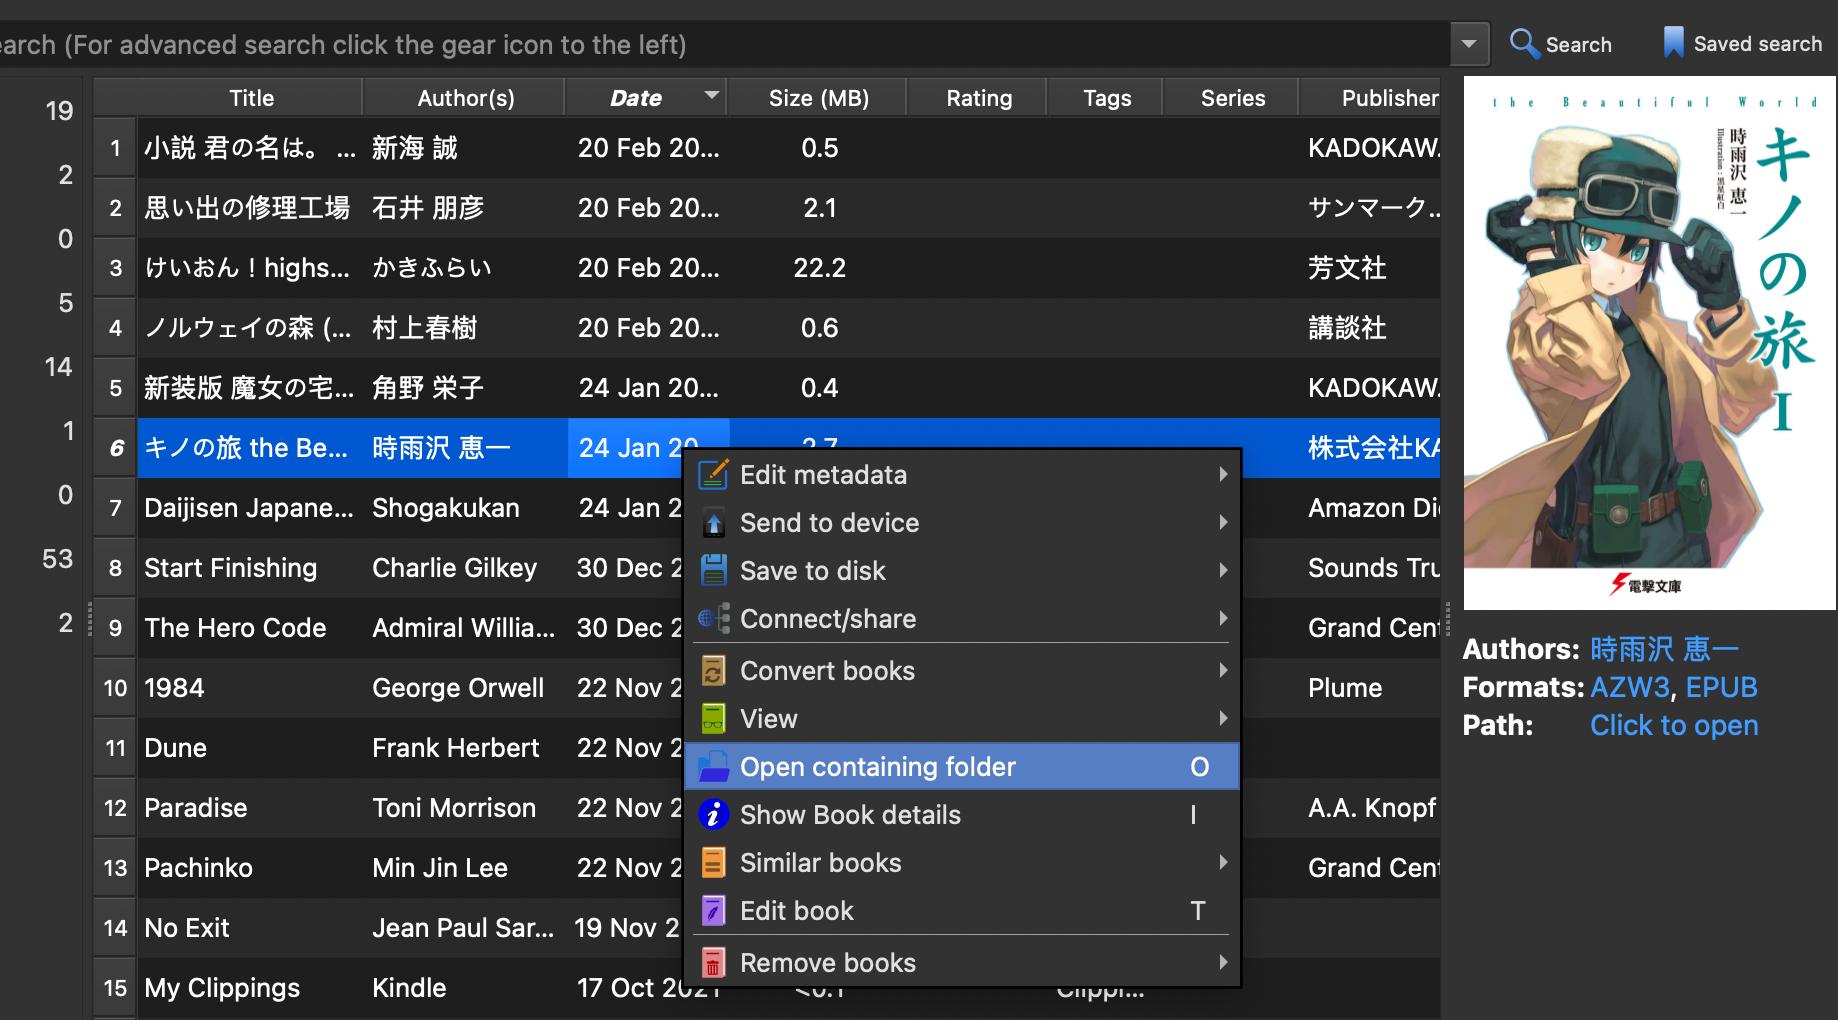Choose Edit book menu entry
Image resolution: width=1838 pixels, height=1020 pixels.
[x=962, y=911]
